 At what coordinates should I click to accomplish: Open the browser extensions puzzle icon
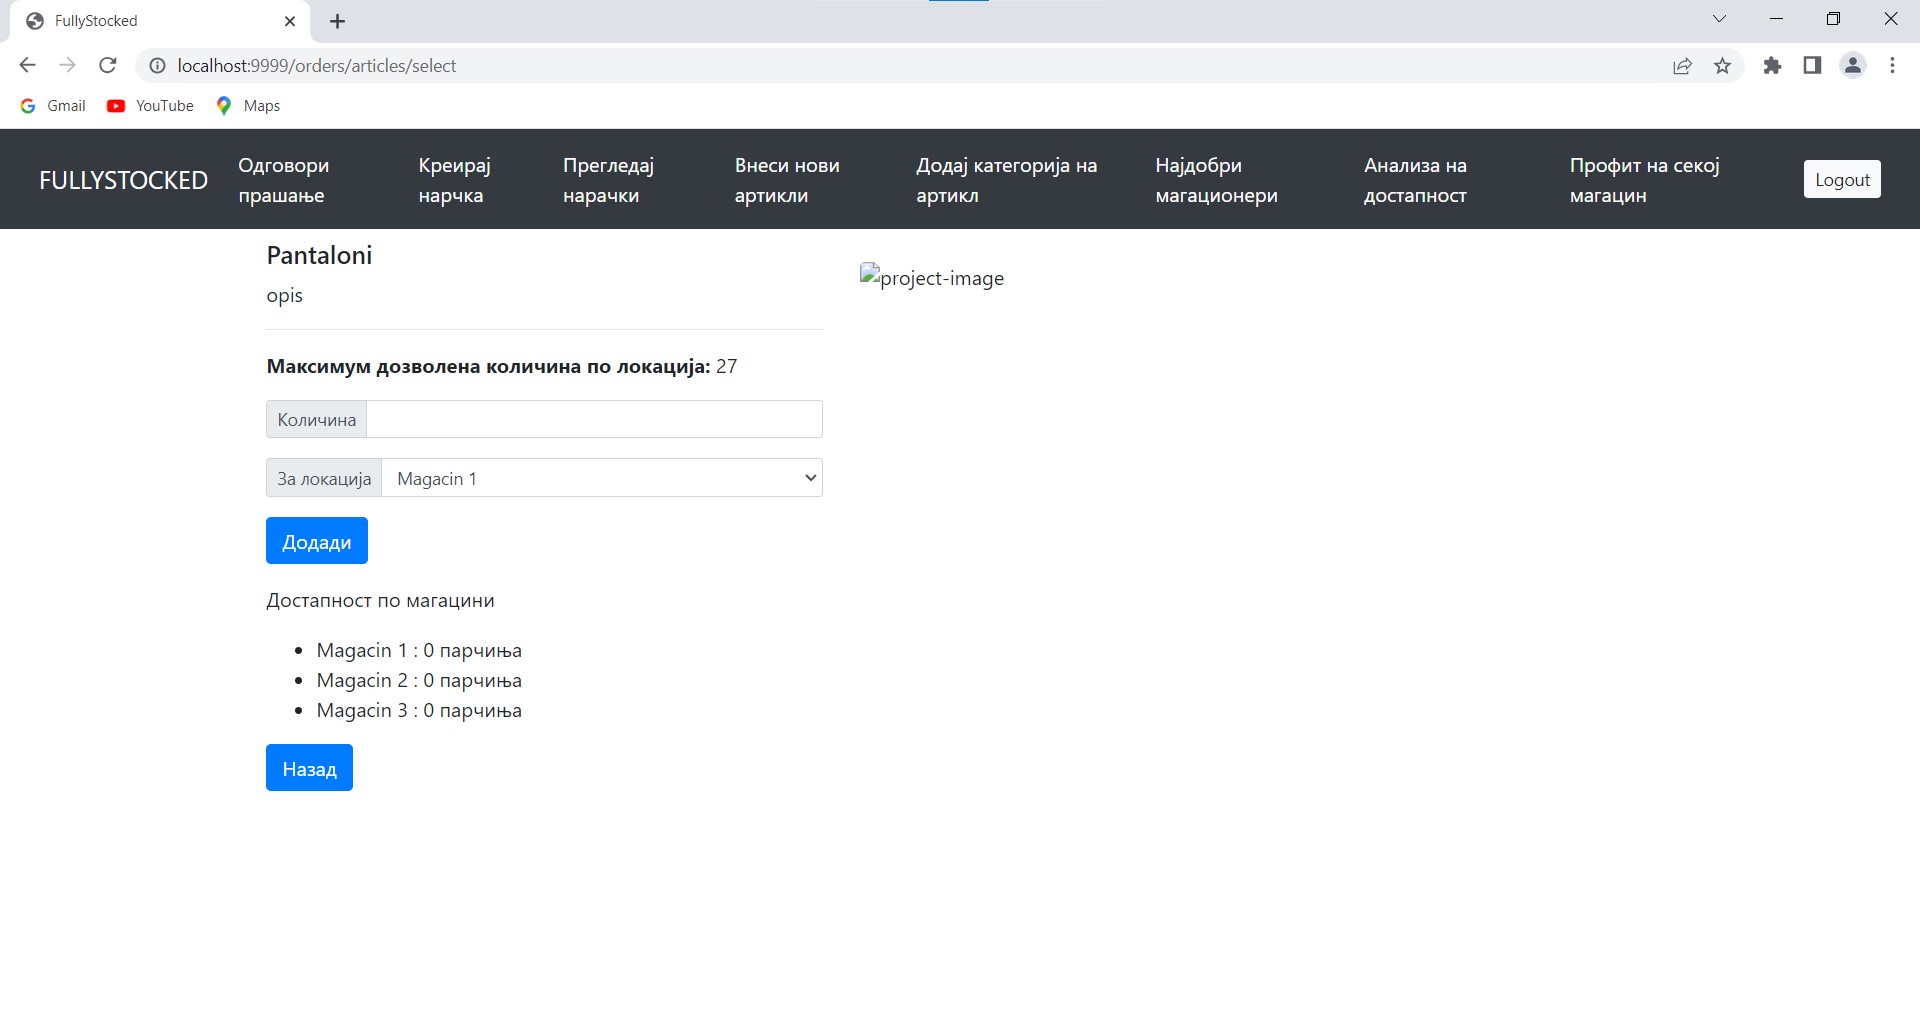1772,66
